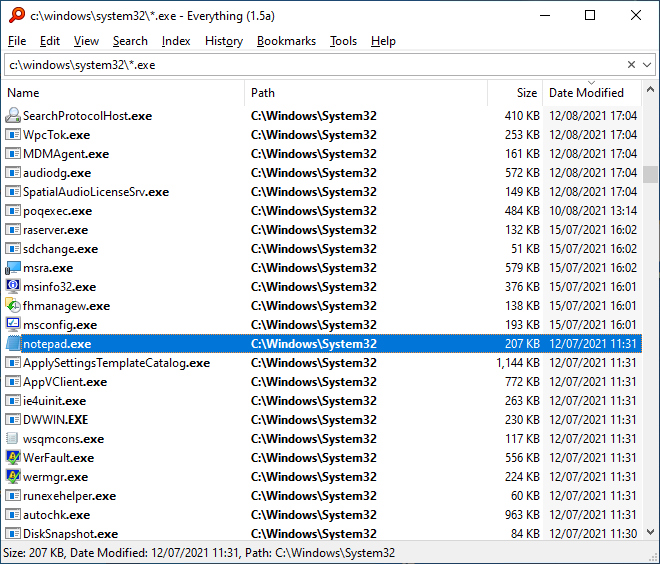Image resolution: width=660 pixels, height=564 pixels.
Task: Click the wermgr.exe icon
Action: pyautogui.click(x=13, y=477)
